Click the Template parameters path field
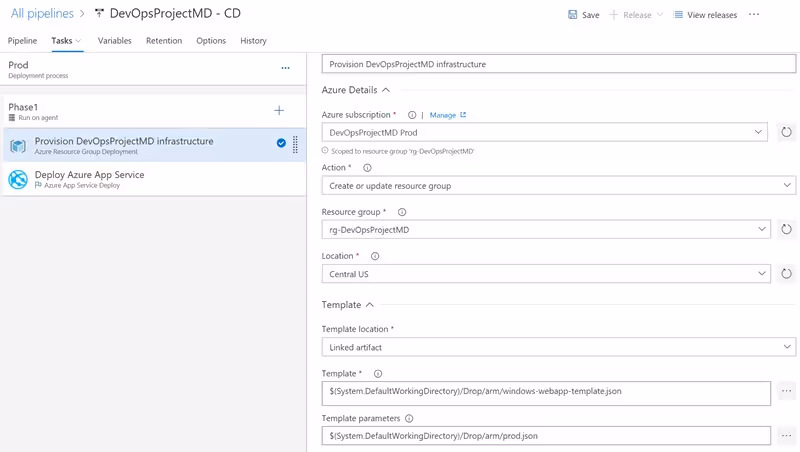 (546, 436)
